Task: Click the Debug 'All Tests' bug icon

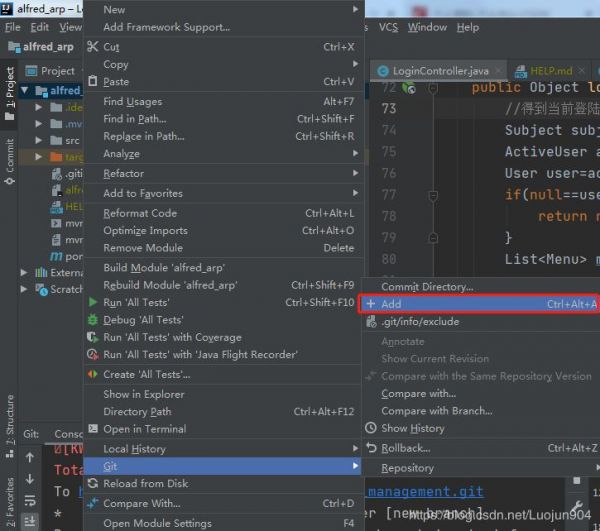Action: [93, 319]
